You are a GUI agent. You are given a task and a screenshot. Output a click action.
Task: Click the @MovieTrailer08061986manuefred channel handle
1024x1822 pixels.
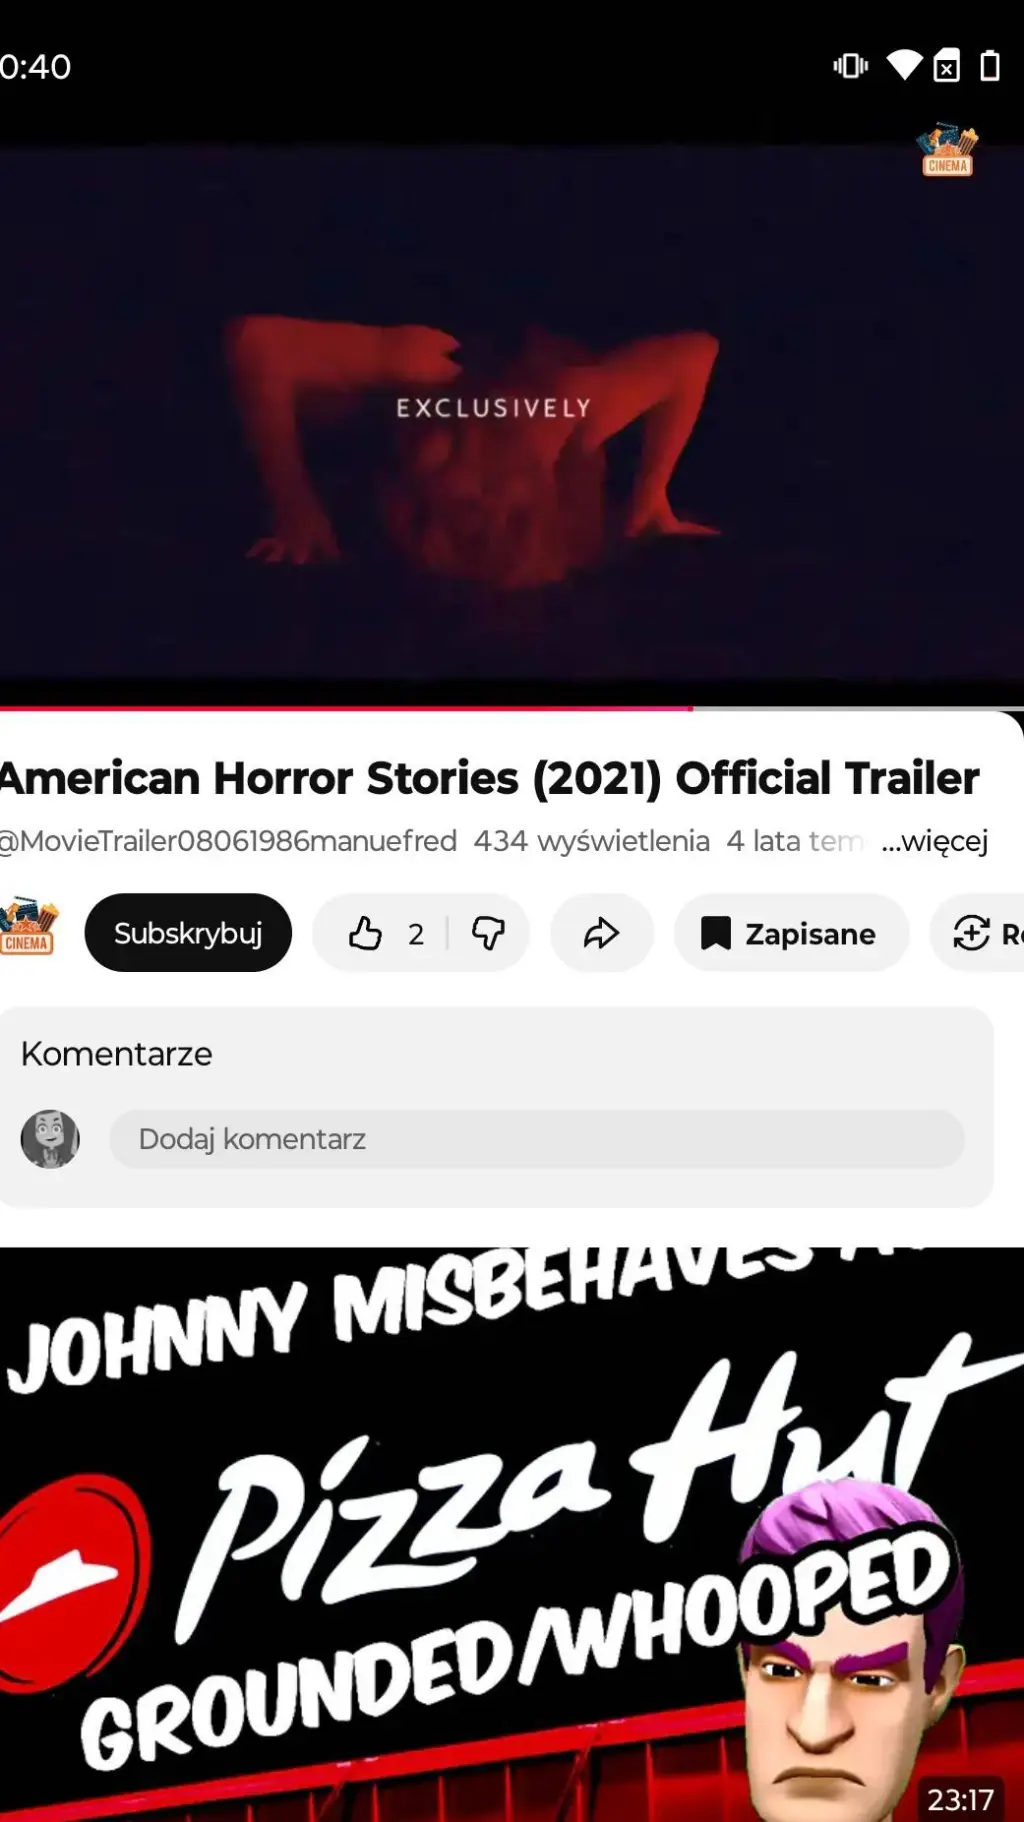click(x=228, y=841)
